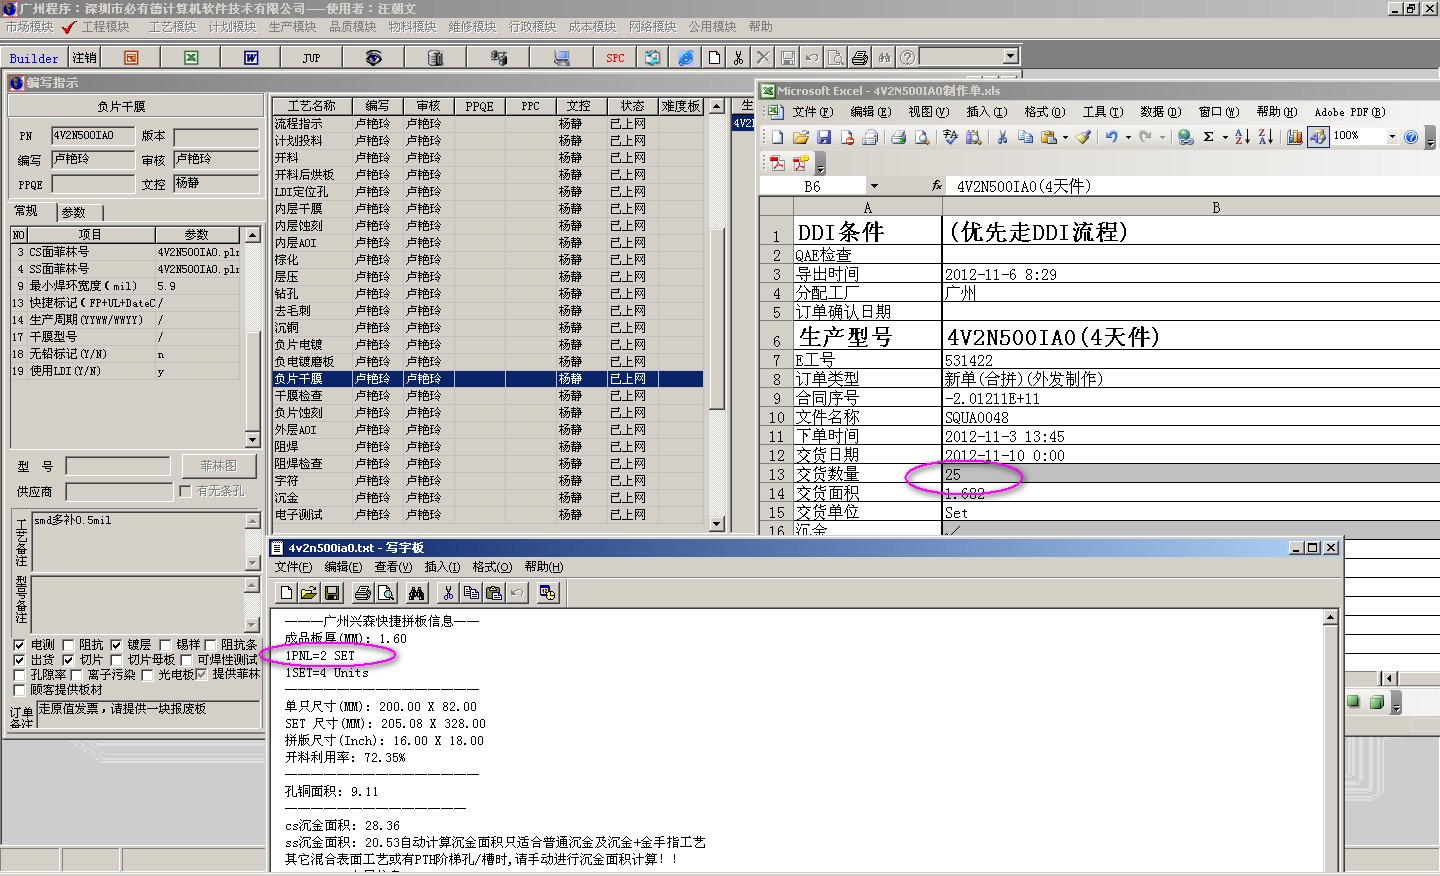
Task: Click Excel Sort Ascending icon
Action: point(1242,137)
